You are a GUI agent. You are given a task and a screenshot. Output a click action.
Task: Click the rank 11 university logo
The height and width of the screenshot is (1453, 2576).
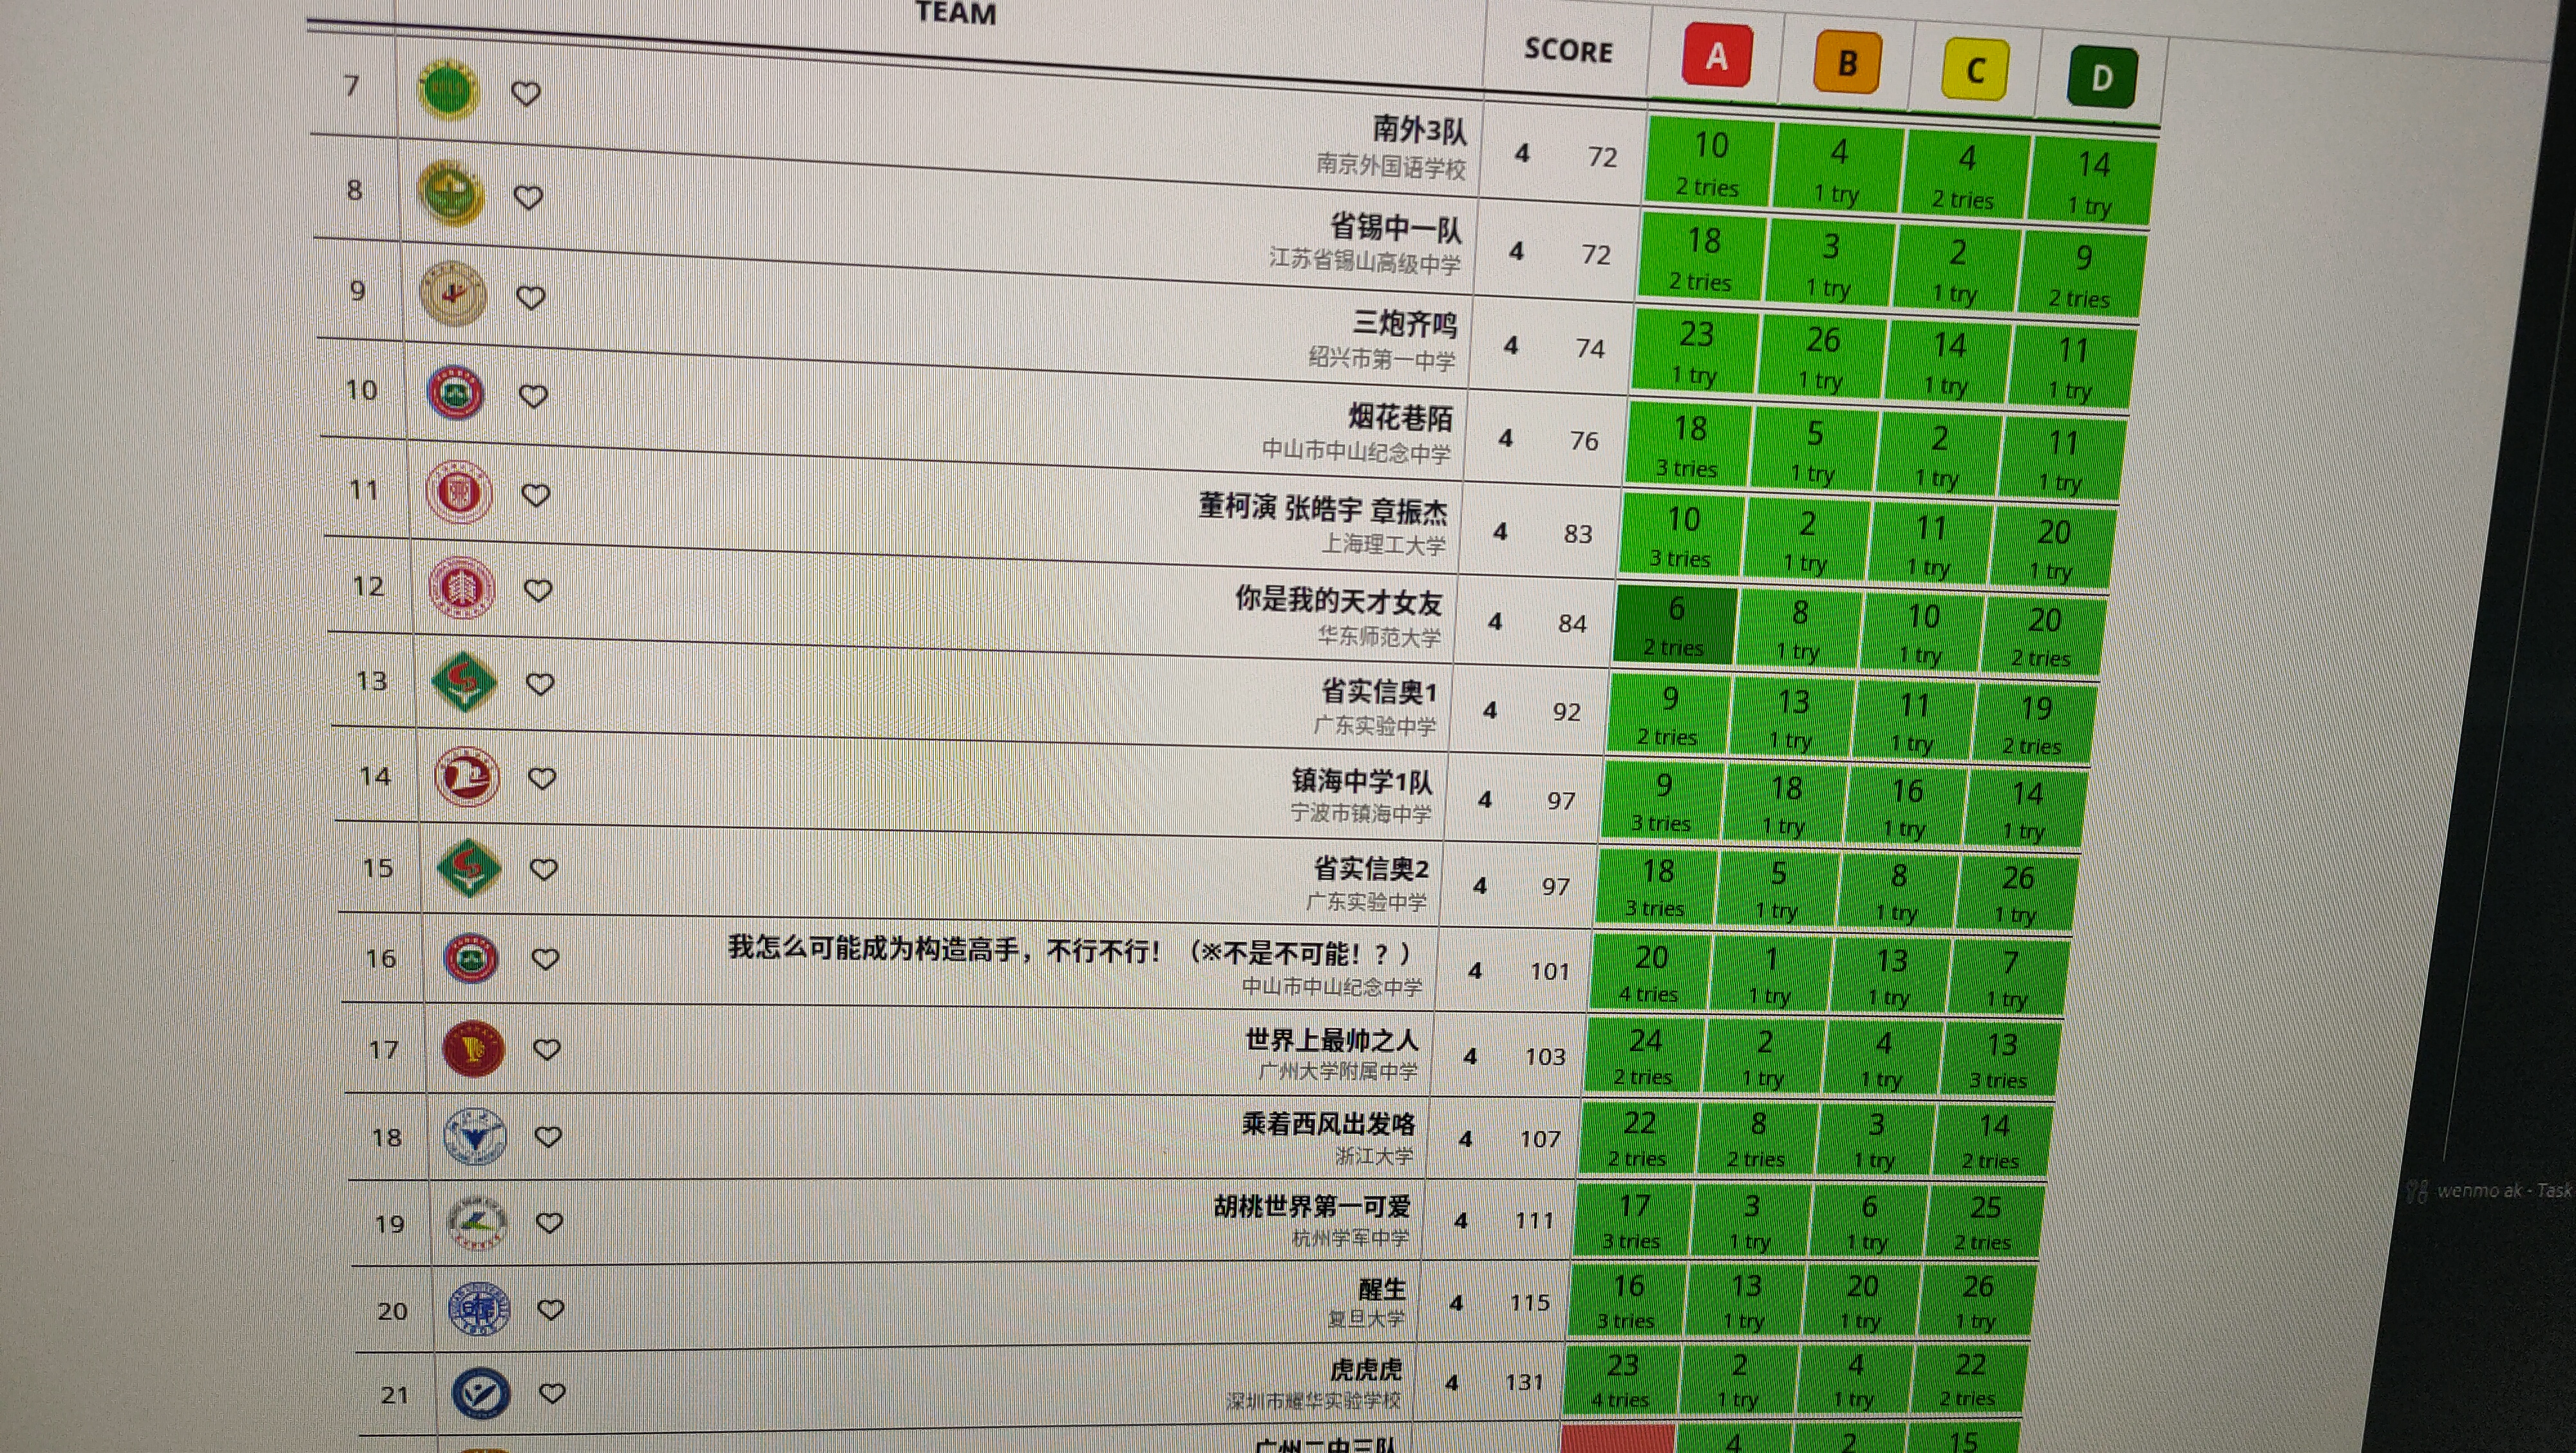[459, 492]
